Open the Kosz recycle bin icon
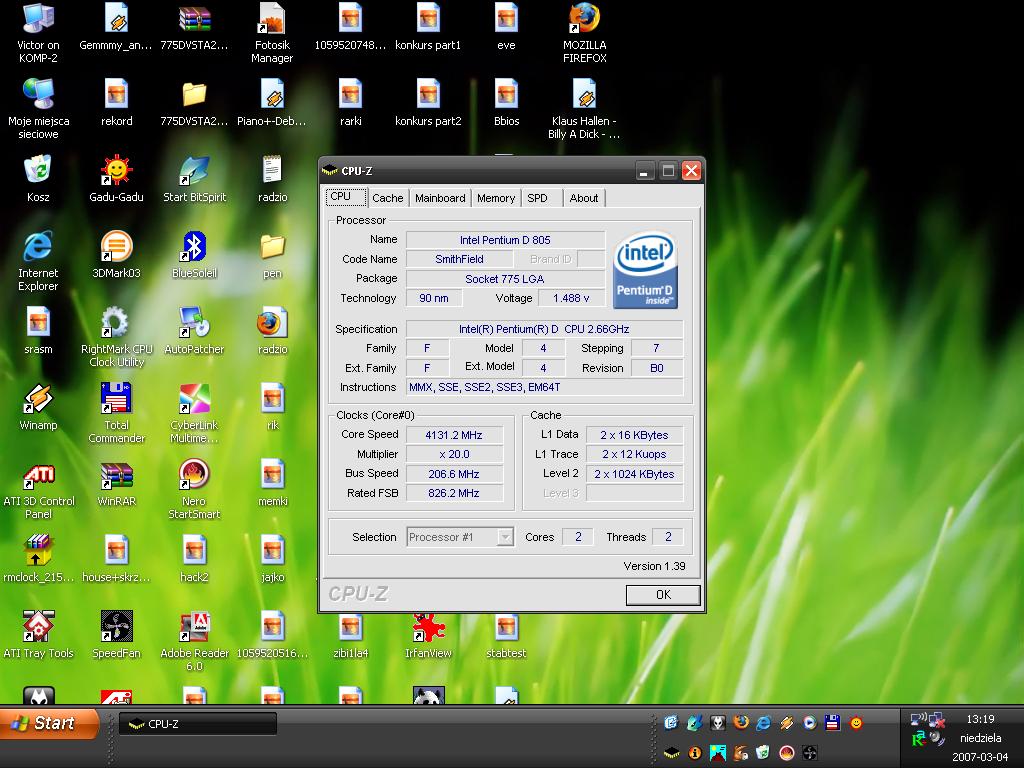 [38, 178]
